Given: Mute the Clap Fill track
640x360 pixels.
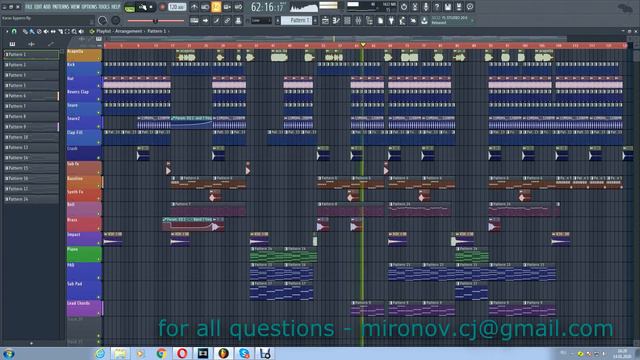Looking at the screenshot, I should (98, 142).
